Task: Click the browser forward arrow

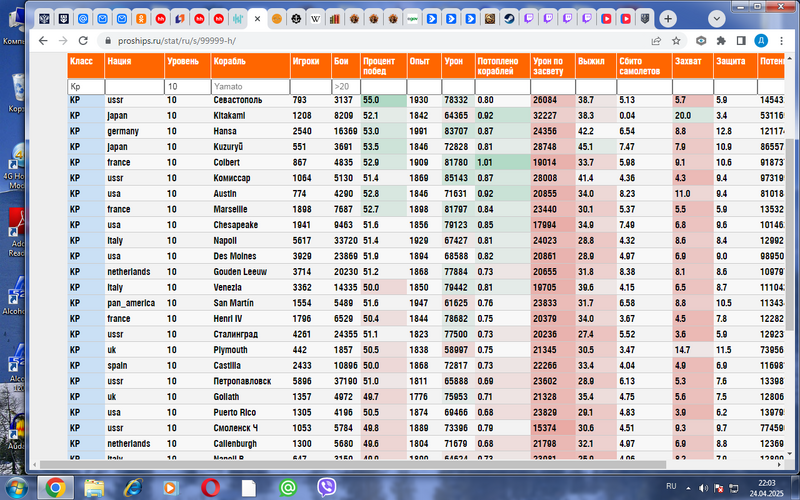Action: coord(63,41)
